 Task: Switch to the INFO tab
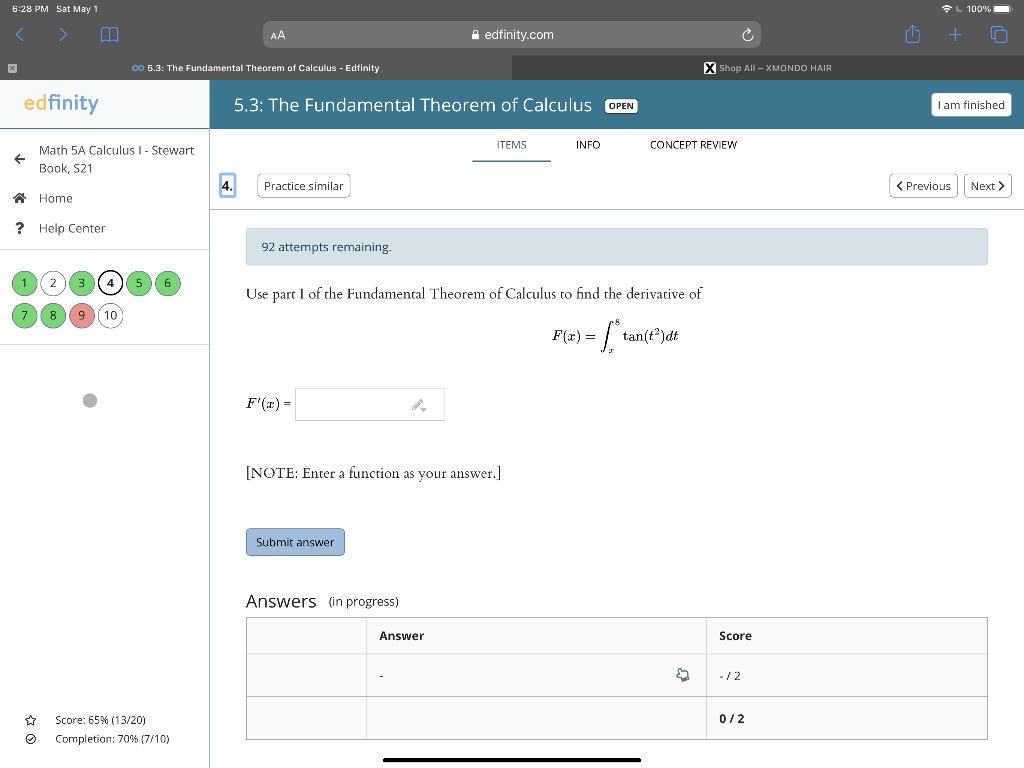[588, 144]
